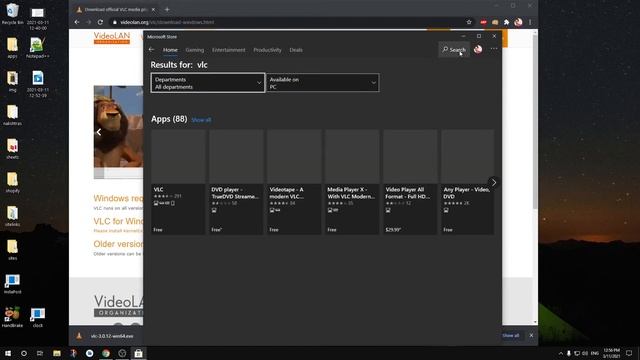Switch to the Entertainment tab
Screen dimensions: 640x360
point(229,50)
